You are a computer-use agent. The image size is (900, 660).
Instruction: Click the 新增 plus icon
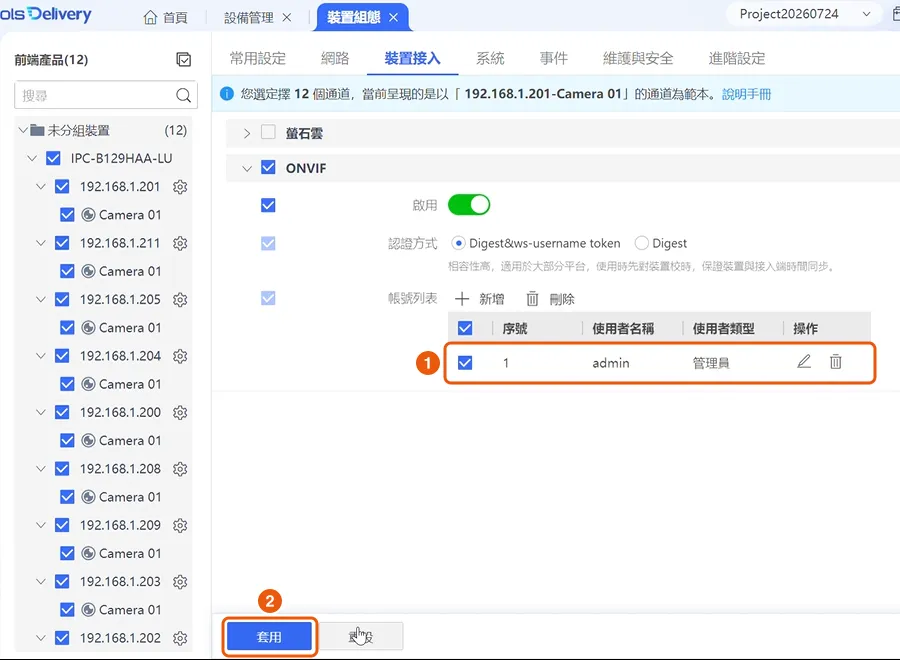[462, 299]
